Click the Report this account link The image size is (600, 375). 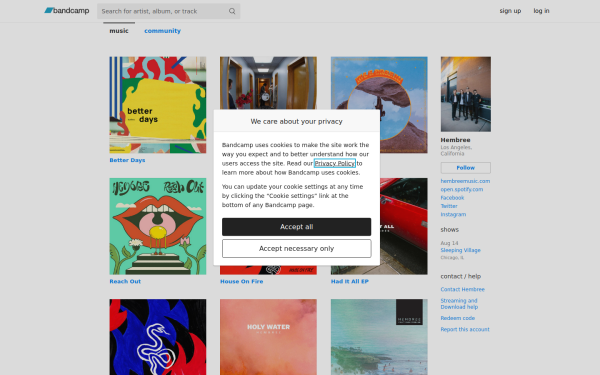pos(465,329)
